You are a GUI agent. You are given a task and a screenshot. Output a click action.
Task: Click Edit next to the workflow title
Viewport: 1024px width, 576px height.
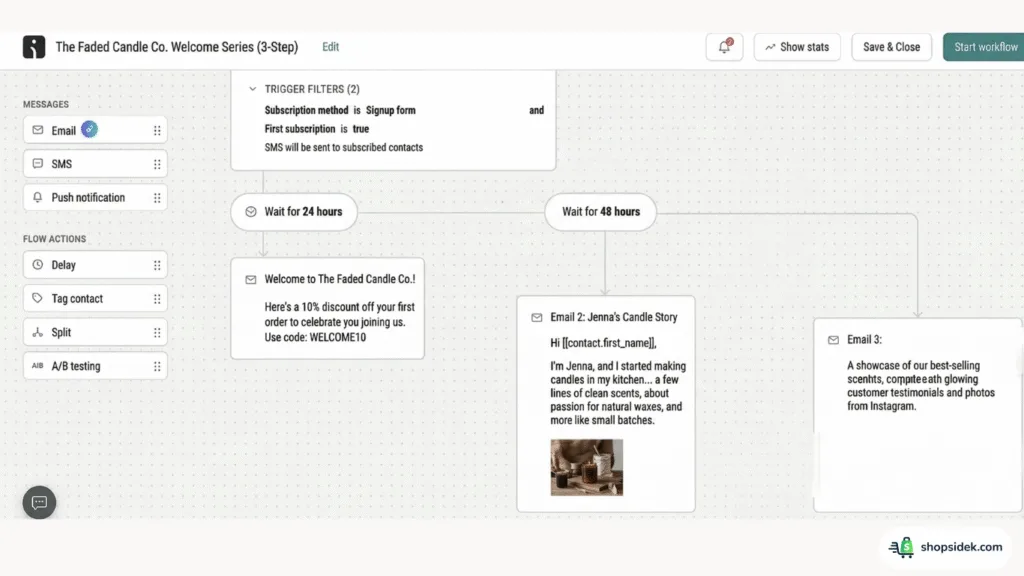click(x=330, y=46)
